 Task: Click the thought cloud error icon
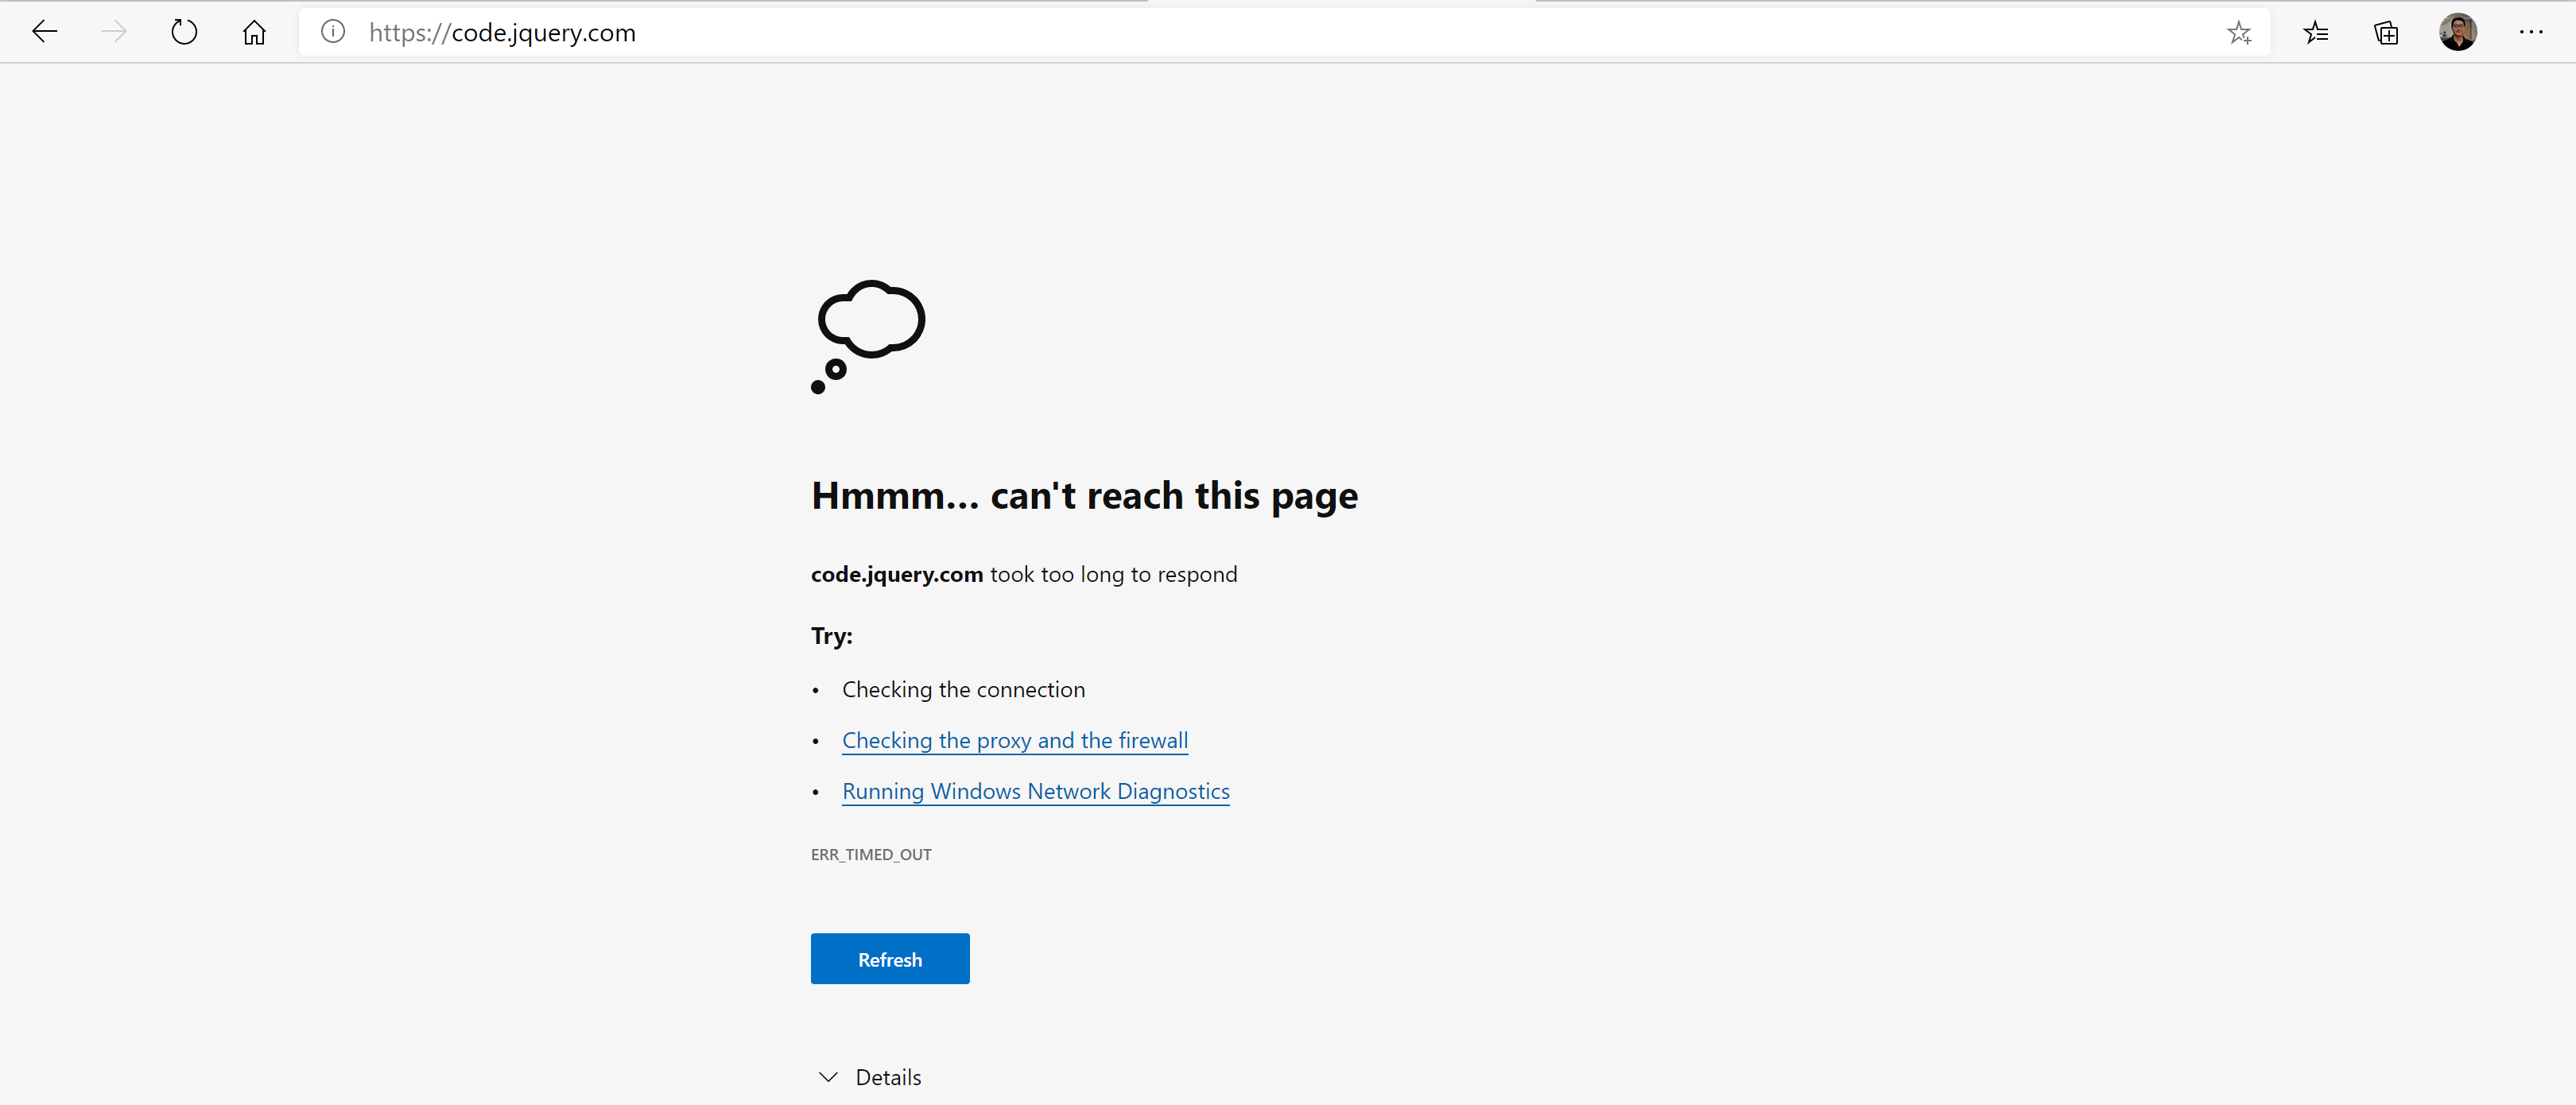[x=868, y=335]
